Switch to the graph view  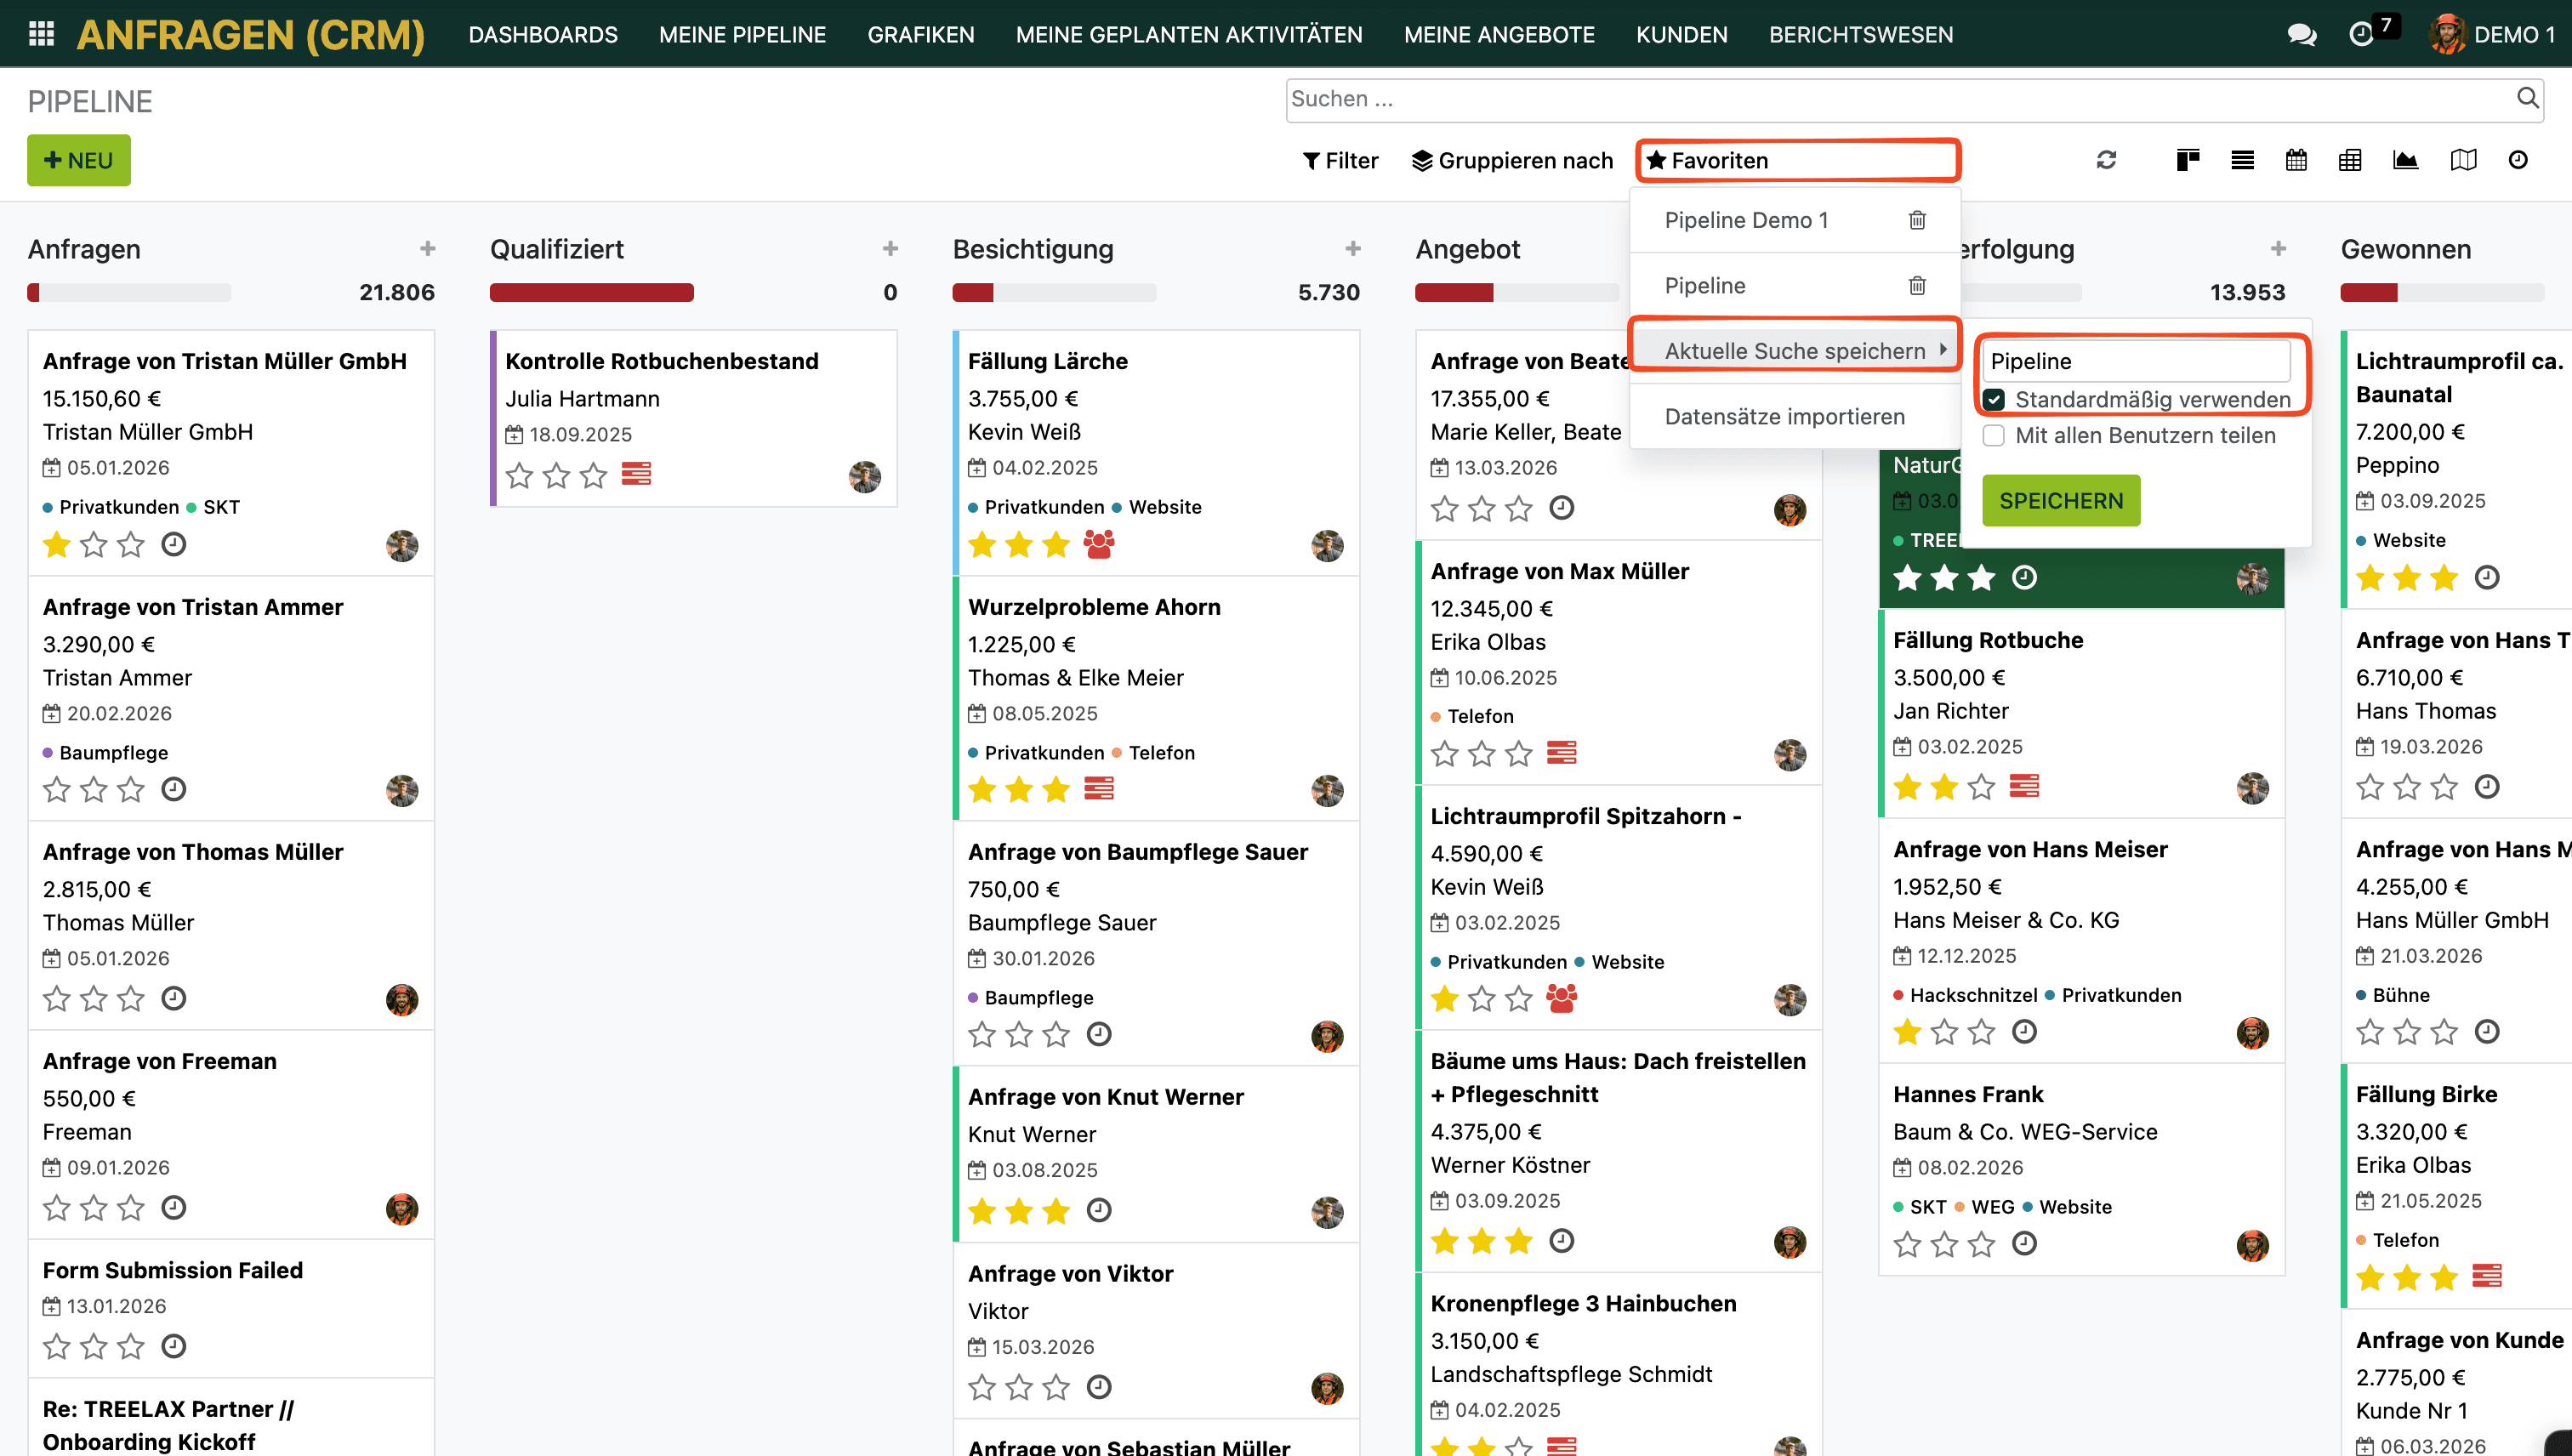tap(2405, 160)
